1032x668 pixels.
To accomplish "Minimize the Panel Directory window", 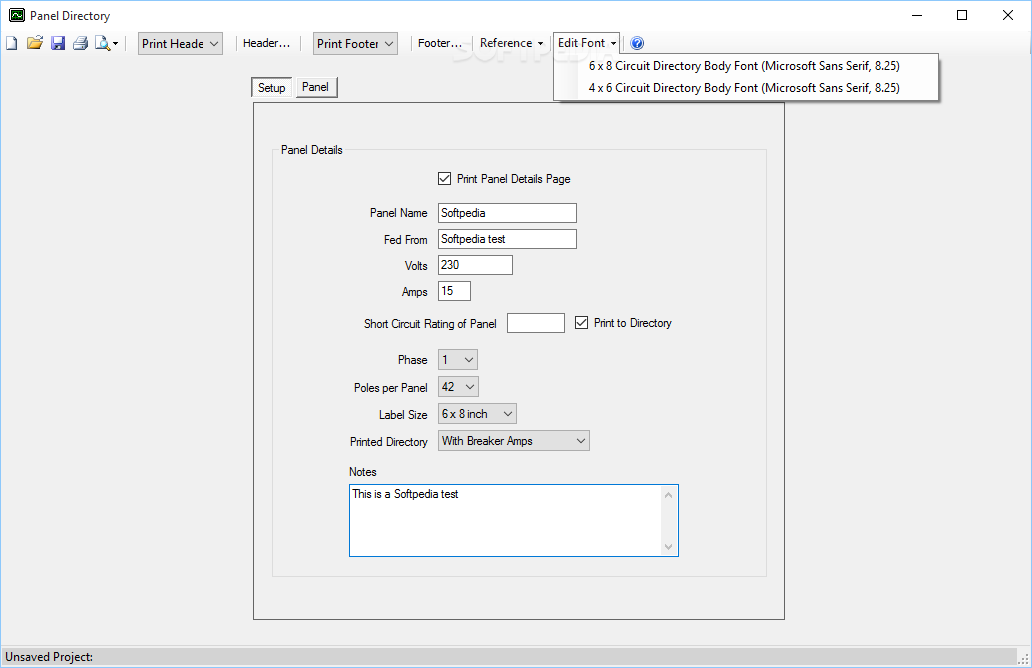I will pos(917,15).
